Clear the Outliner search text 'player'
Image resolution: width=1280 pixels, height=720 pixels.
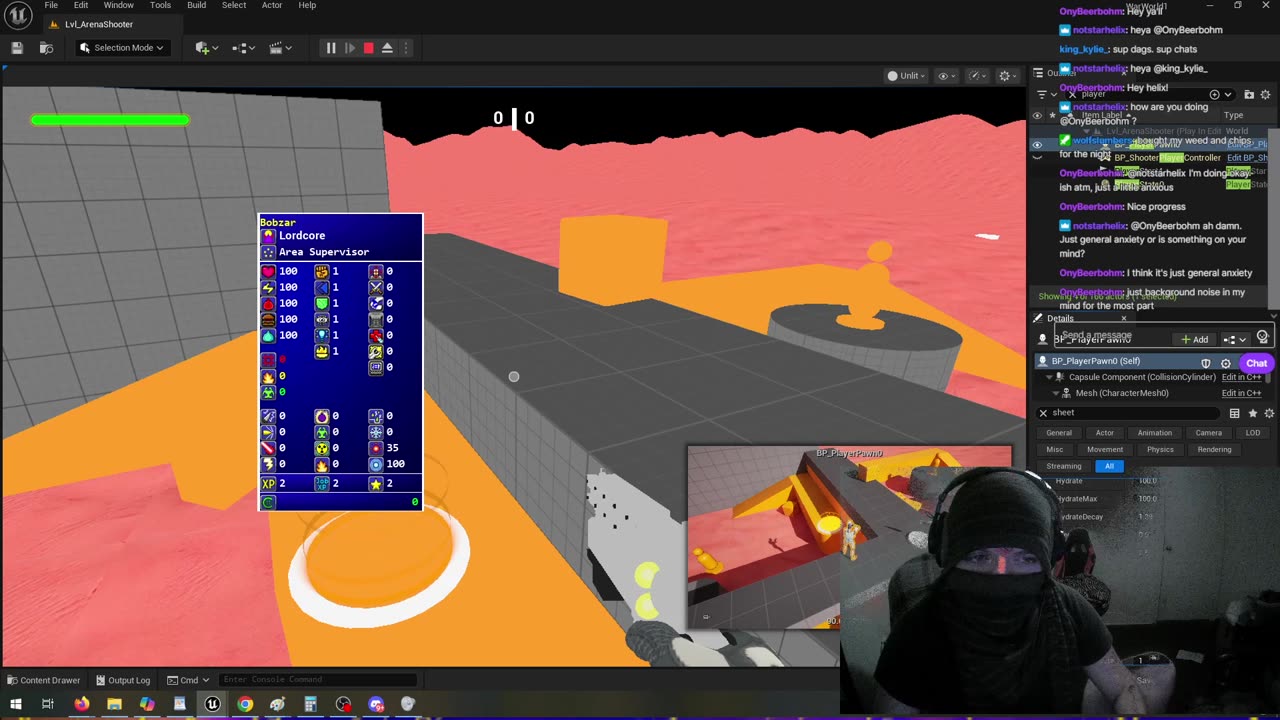pos(1072,94)
